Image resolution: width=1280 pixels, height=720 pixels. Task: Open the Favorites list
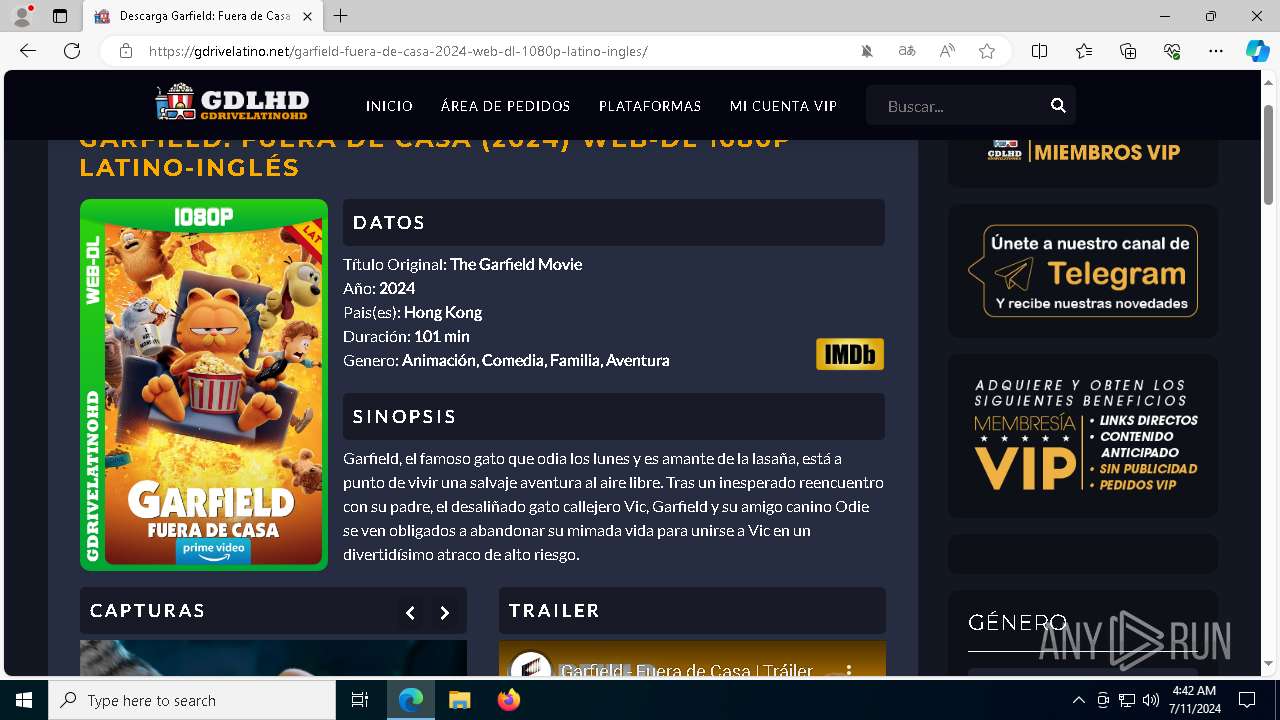[1084, 51]
